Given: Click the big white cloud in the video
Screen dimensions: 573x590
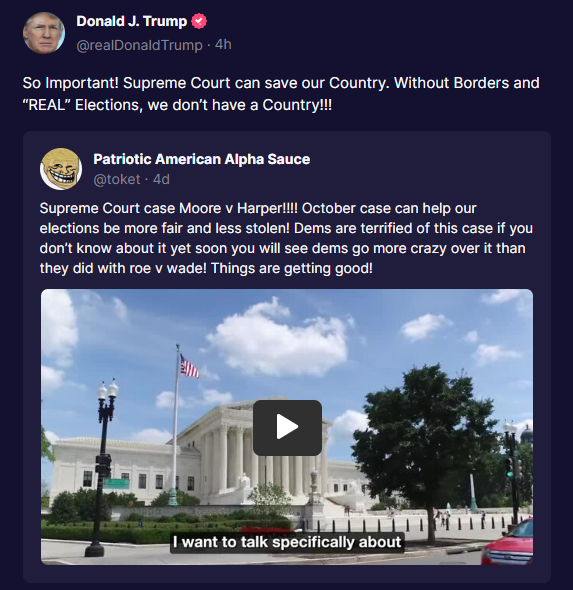Looking at the screenshot, I should 278,341.
